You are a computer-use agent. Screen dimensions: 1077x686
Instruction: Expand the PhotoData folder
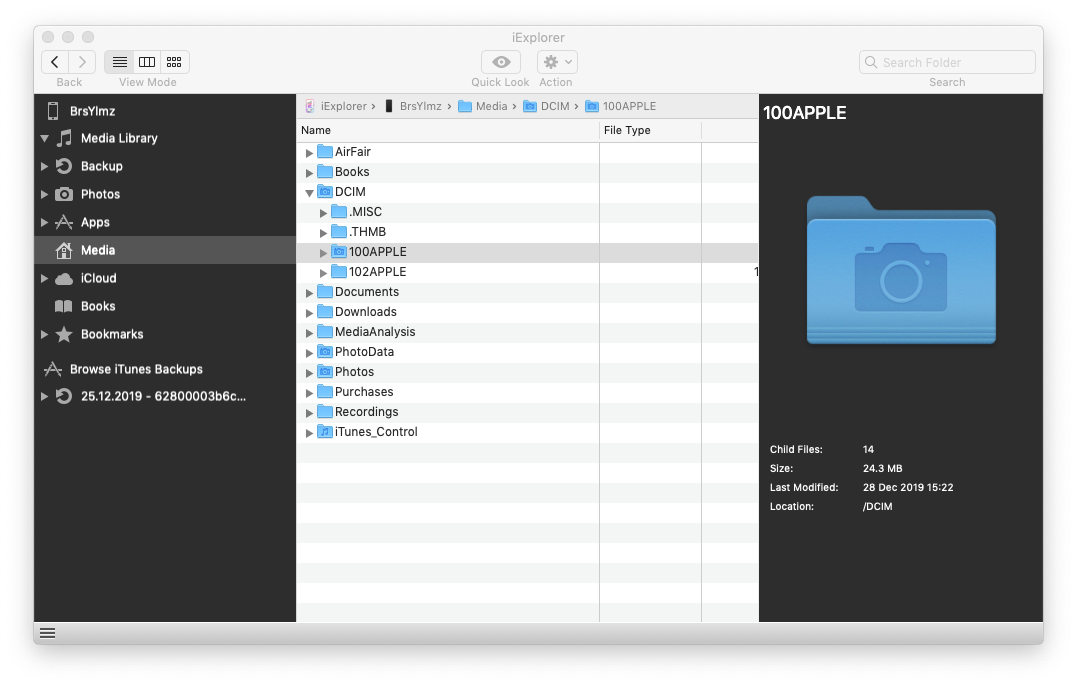(309, 352)
